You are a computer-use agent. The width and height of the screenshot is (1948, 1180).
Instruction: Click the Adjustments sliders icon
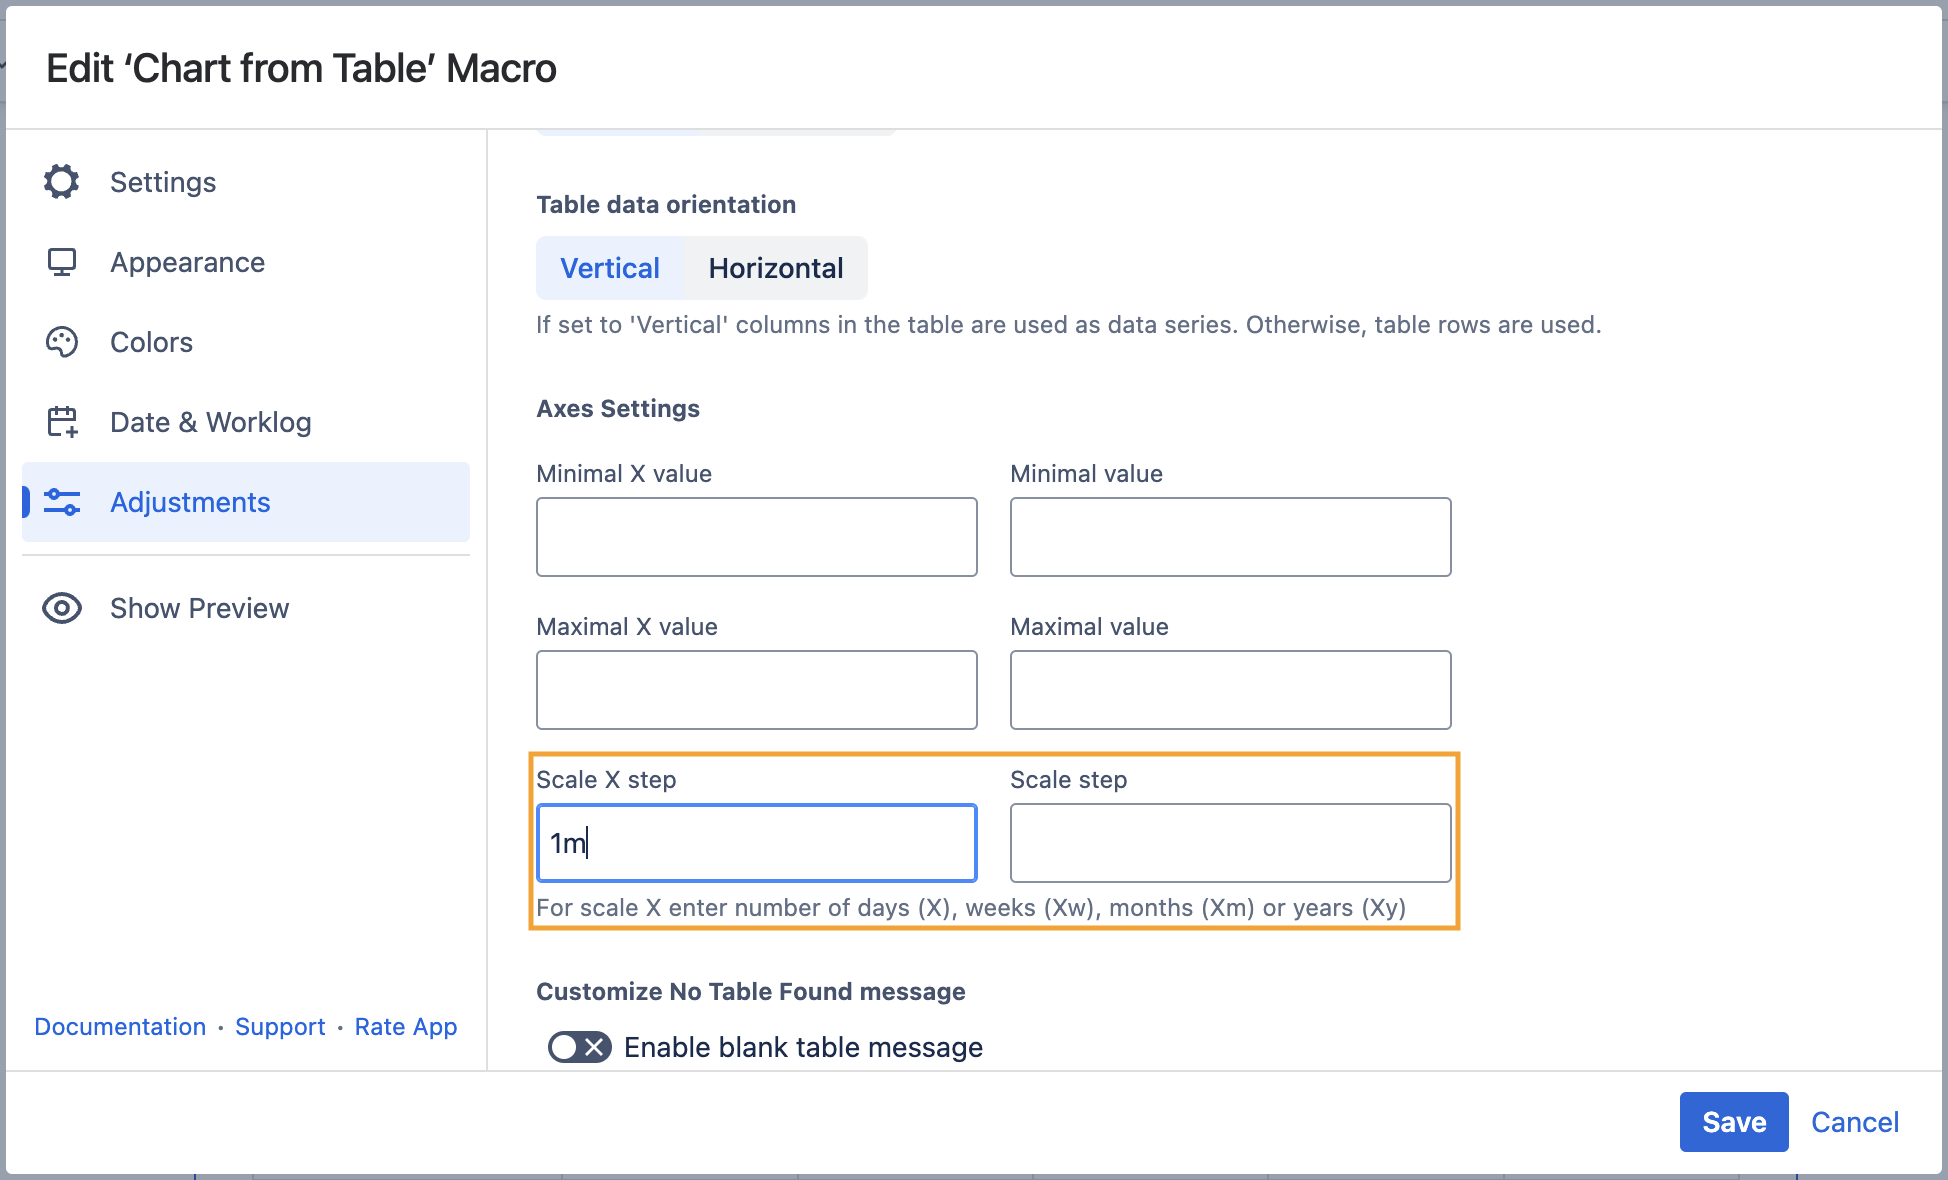tap(62, 502)
